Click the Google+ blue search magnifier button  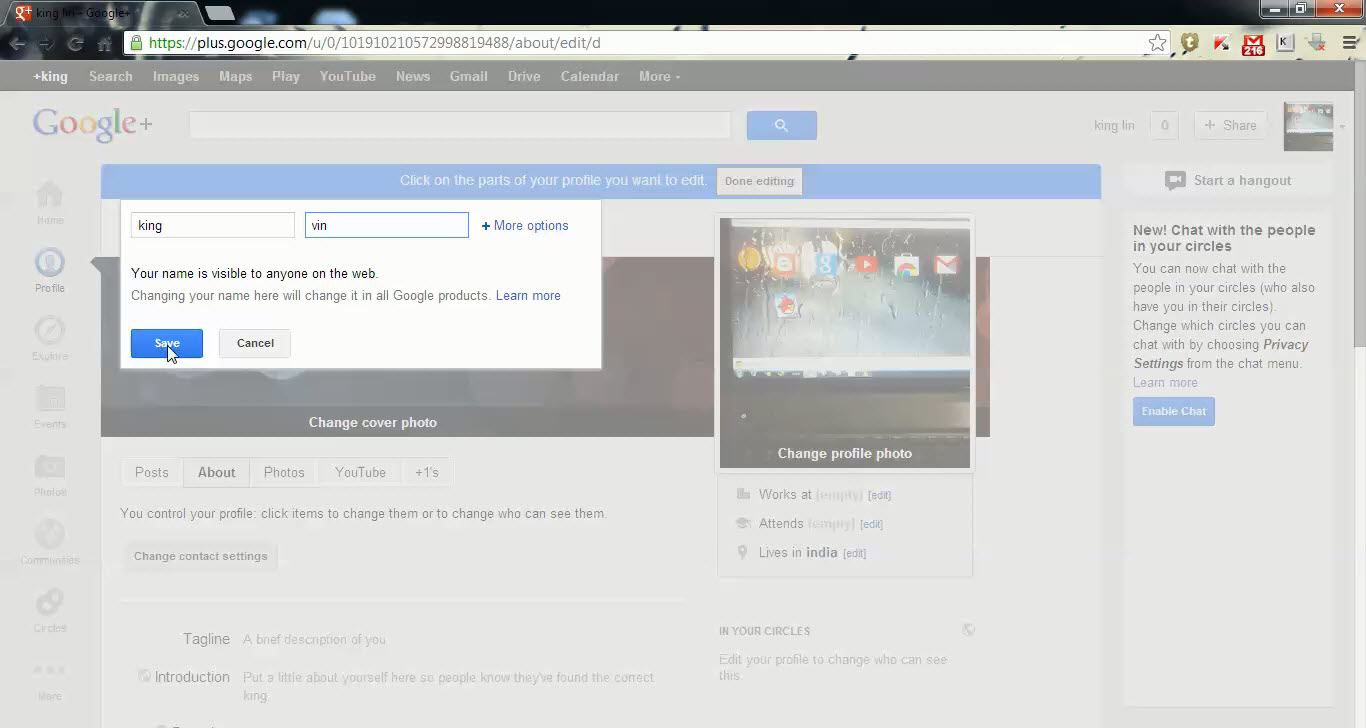coord(781,125)
